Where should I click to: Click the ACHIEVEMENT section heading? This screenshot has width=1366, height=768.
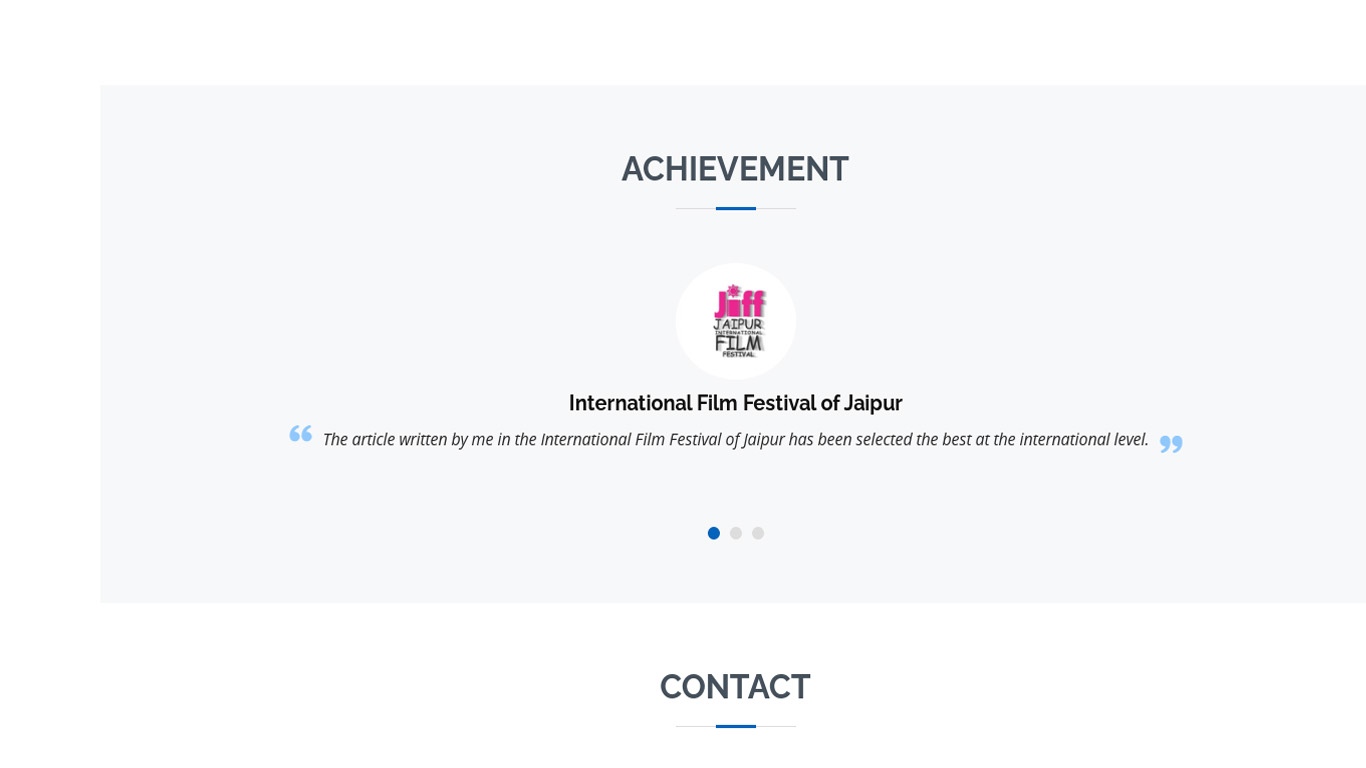pos(735,169)
